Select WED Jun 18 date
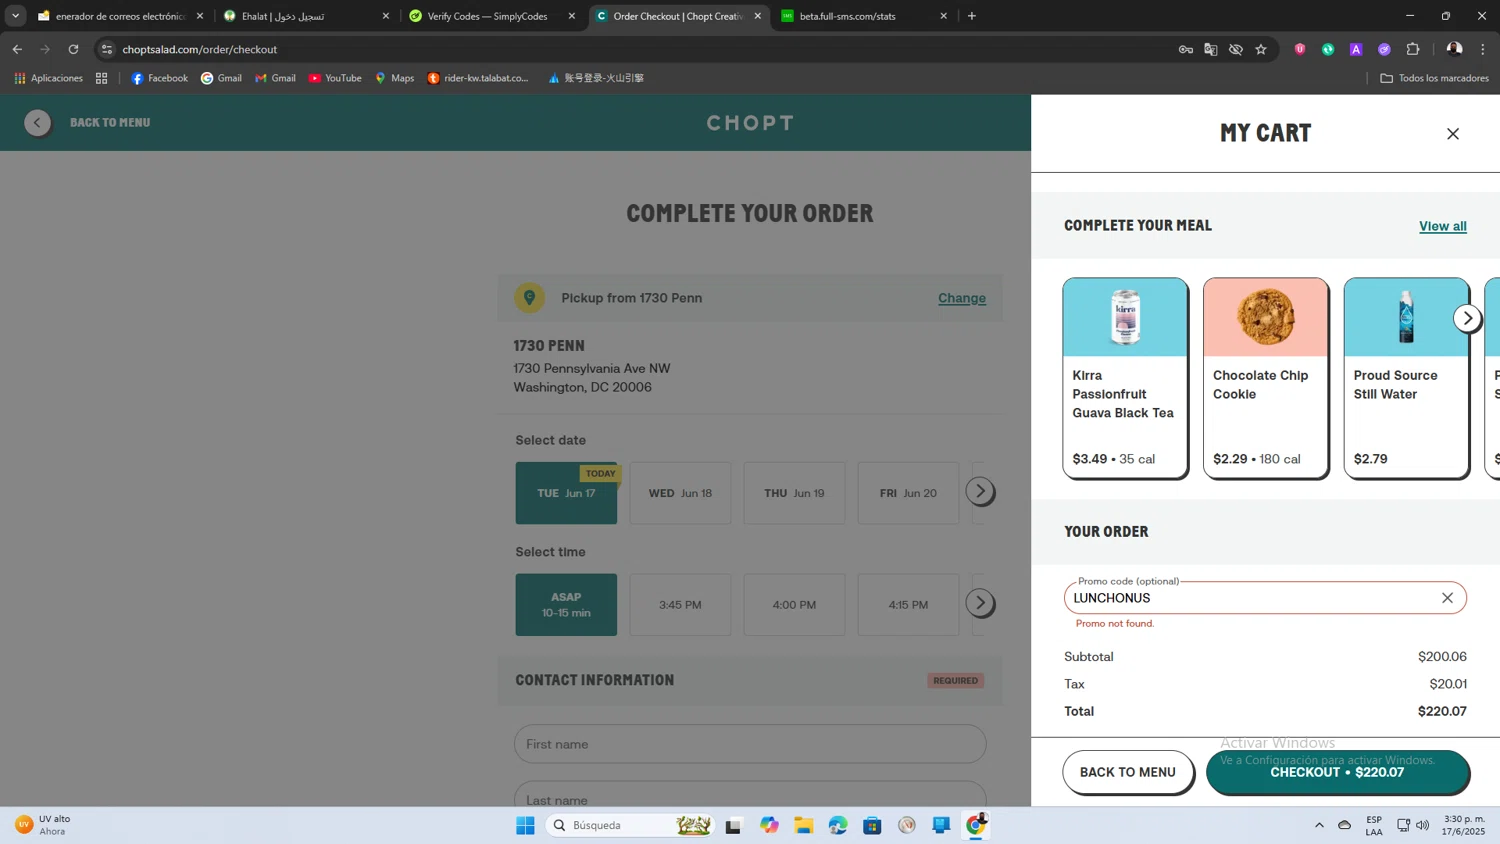 680,493
